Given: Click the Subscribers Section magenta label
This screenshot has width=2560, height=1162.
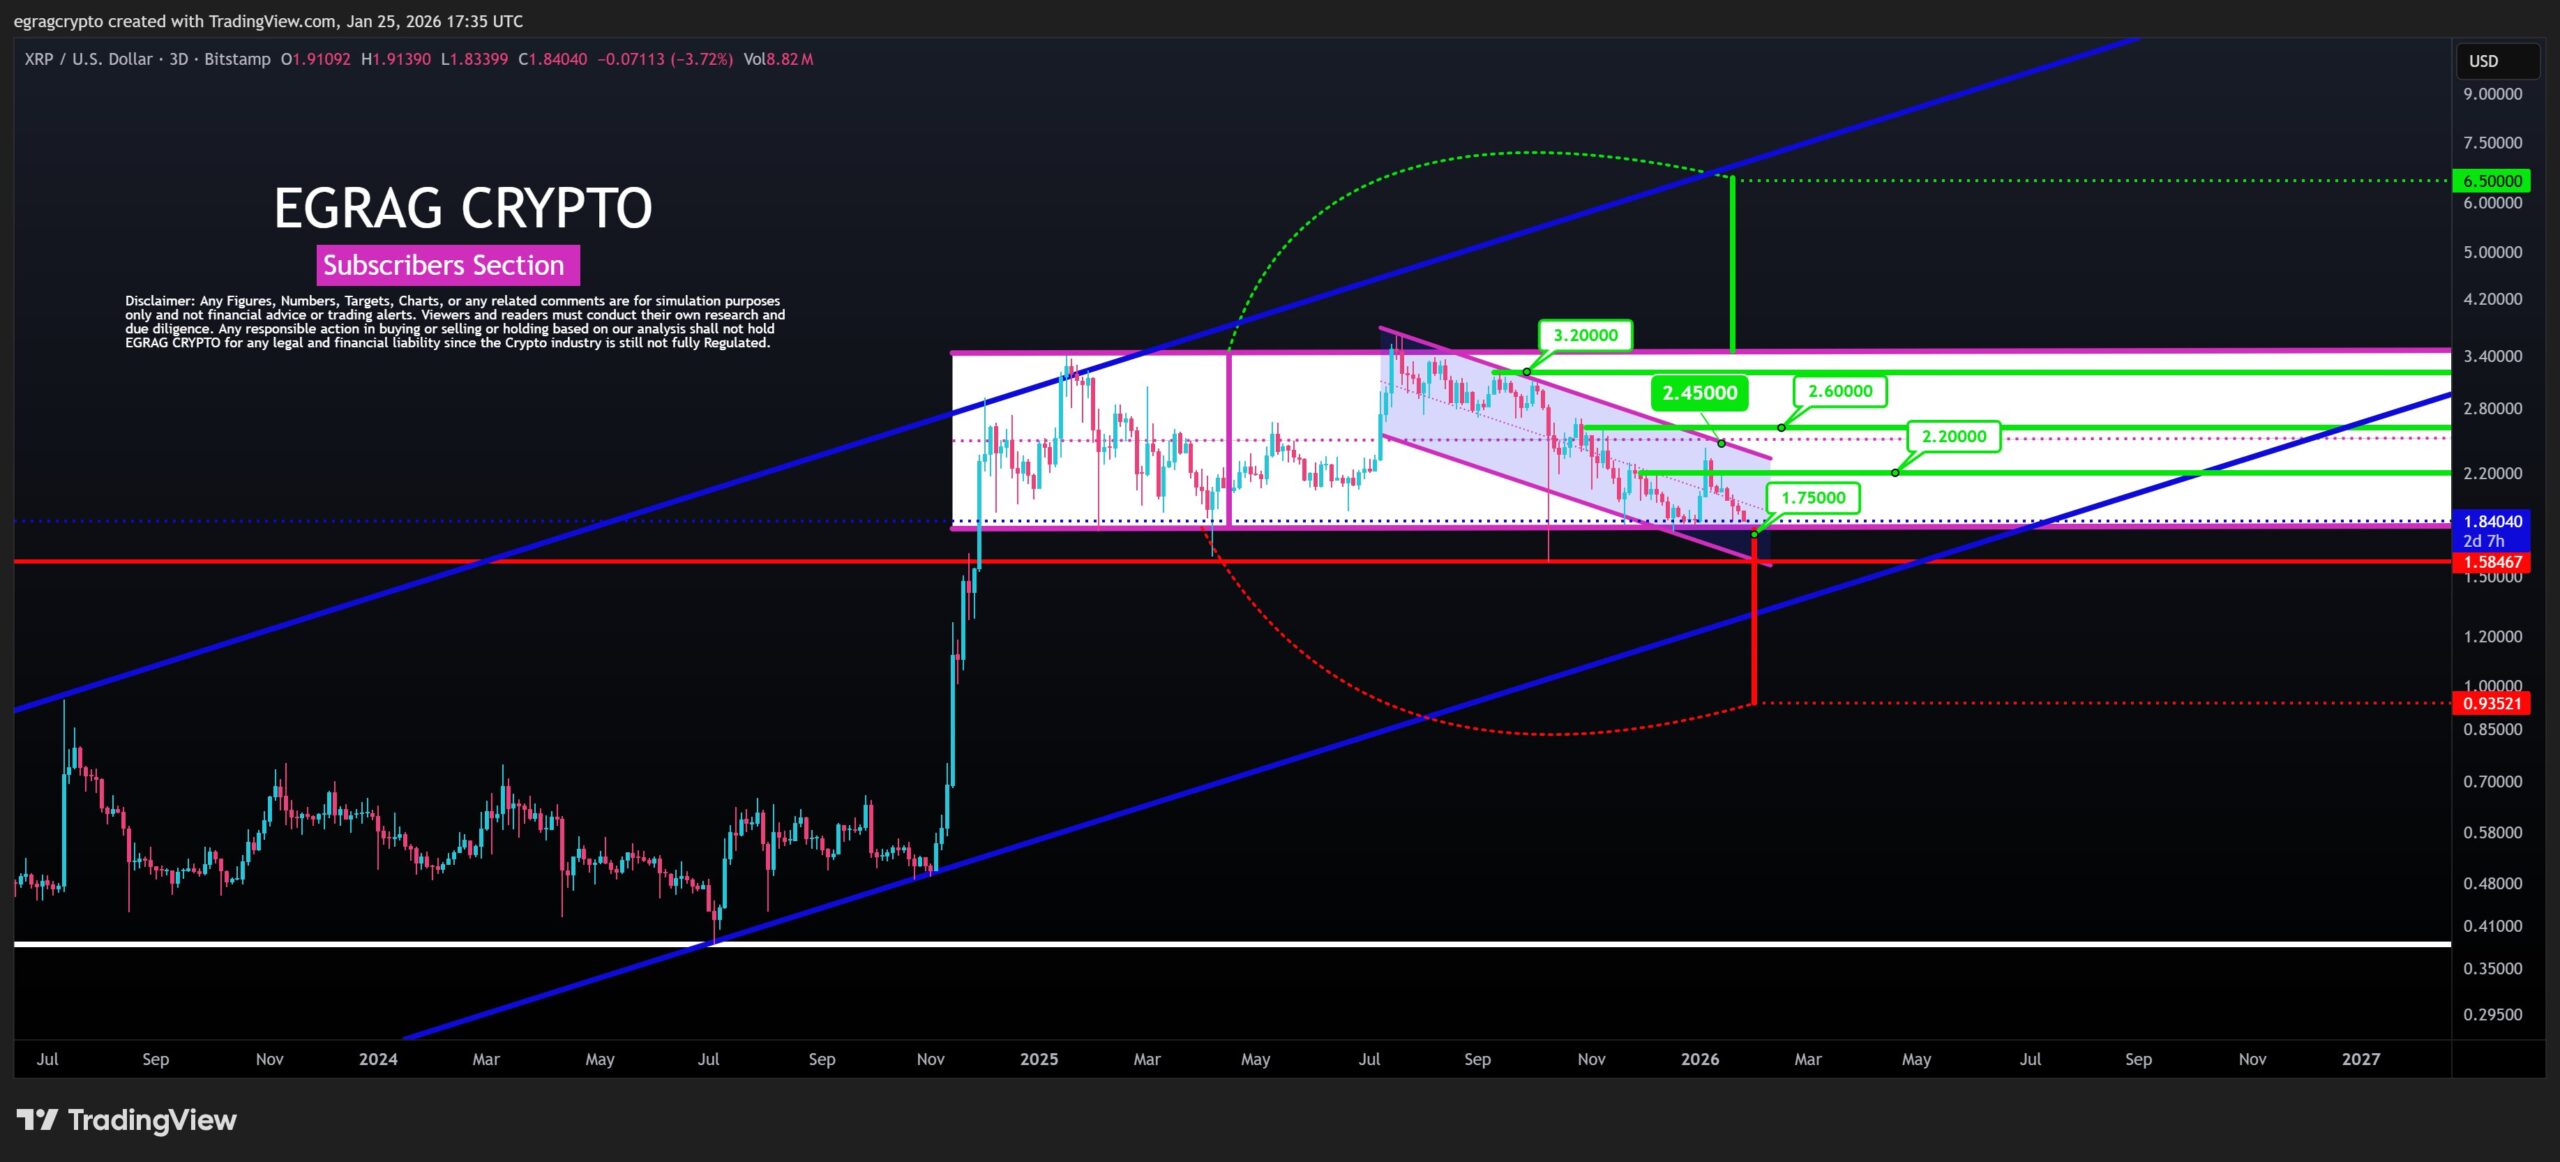Looking at the screenshot, I should (447, 265).
